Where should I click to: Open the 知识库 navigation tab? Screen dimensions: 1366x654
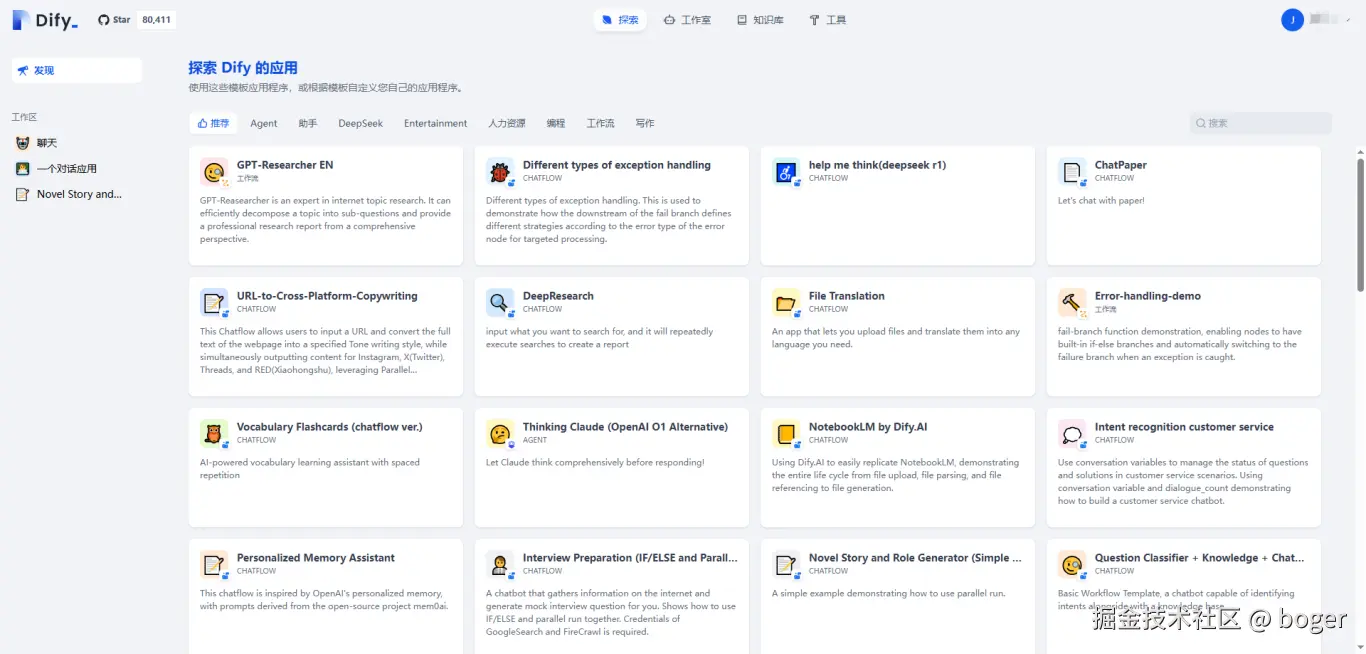[x=760, y=20]
